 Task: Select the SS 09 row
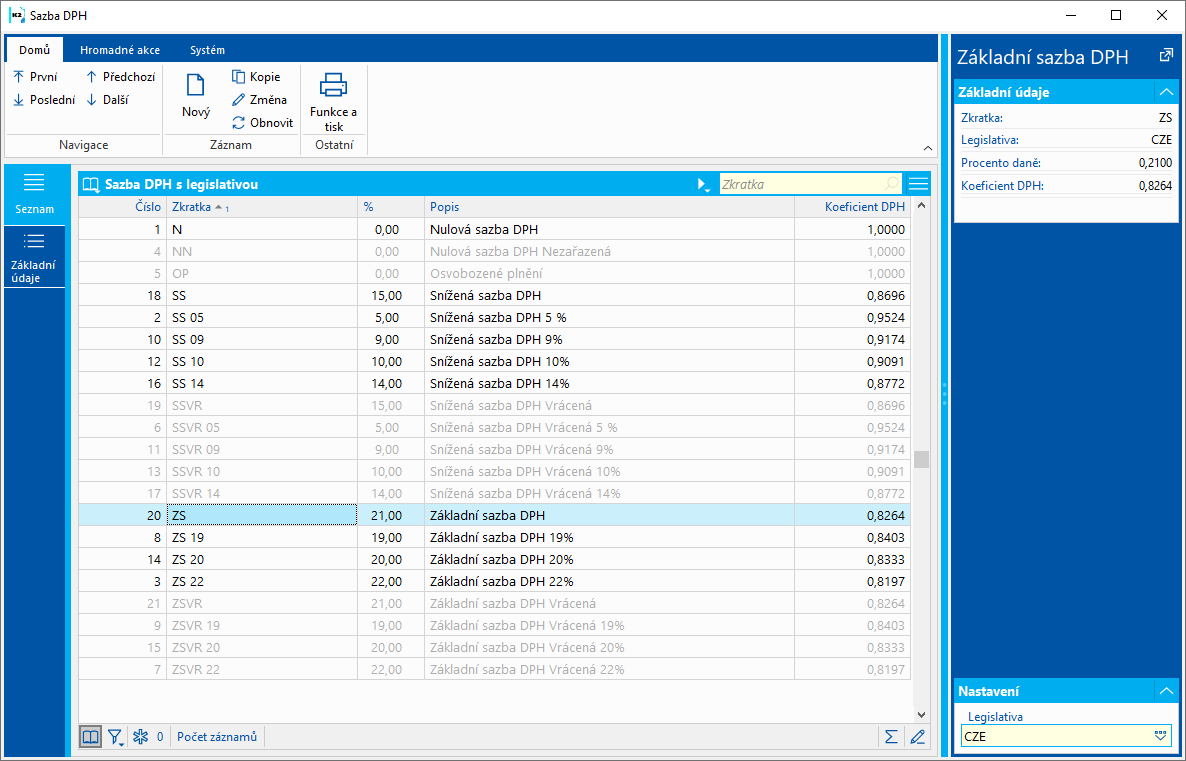tap(495, 339)
